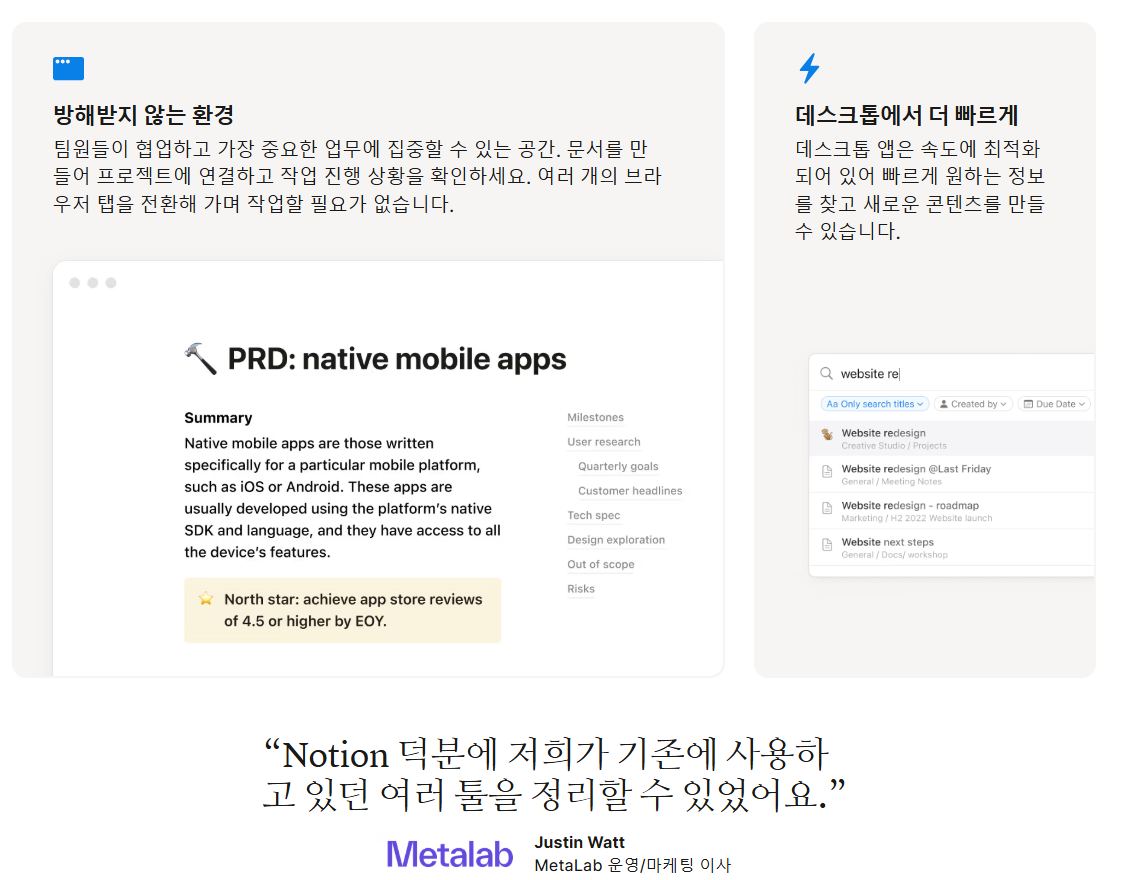Open the Only search titles filter
The image size is (1128, 880).
click(875, 404)
